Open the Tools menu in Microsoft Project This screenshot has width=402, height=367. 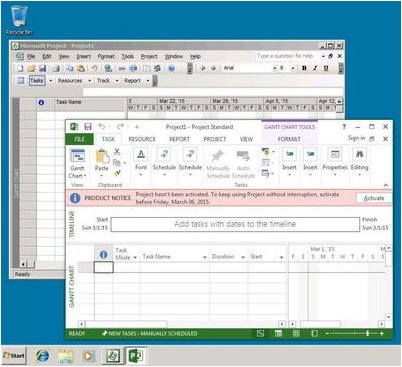(128, 56)
